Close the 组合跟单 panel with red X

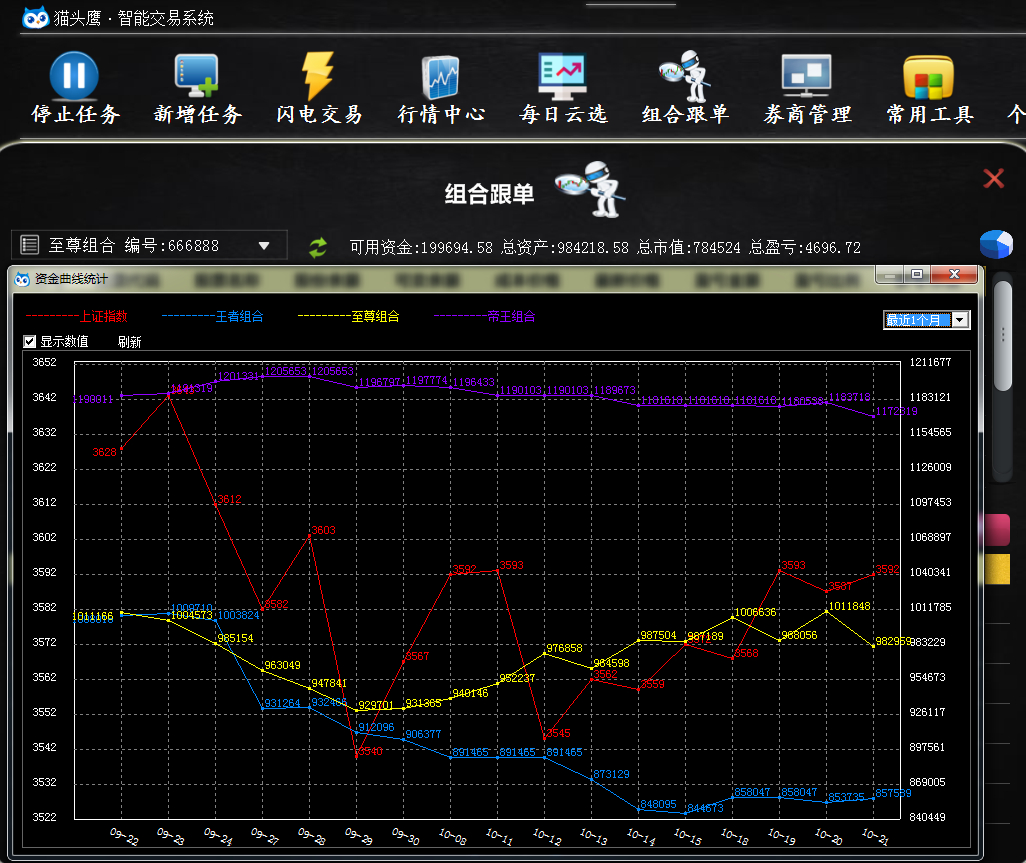point(993,179)
